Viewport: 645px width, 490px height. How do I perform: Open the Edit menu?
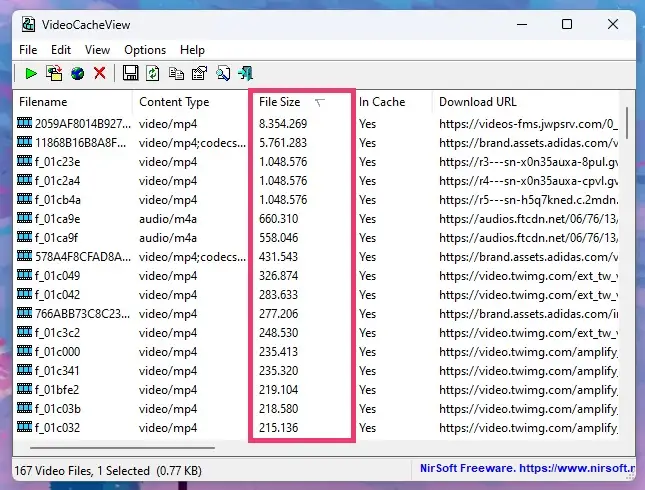61,50
